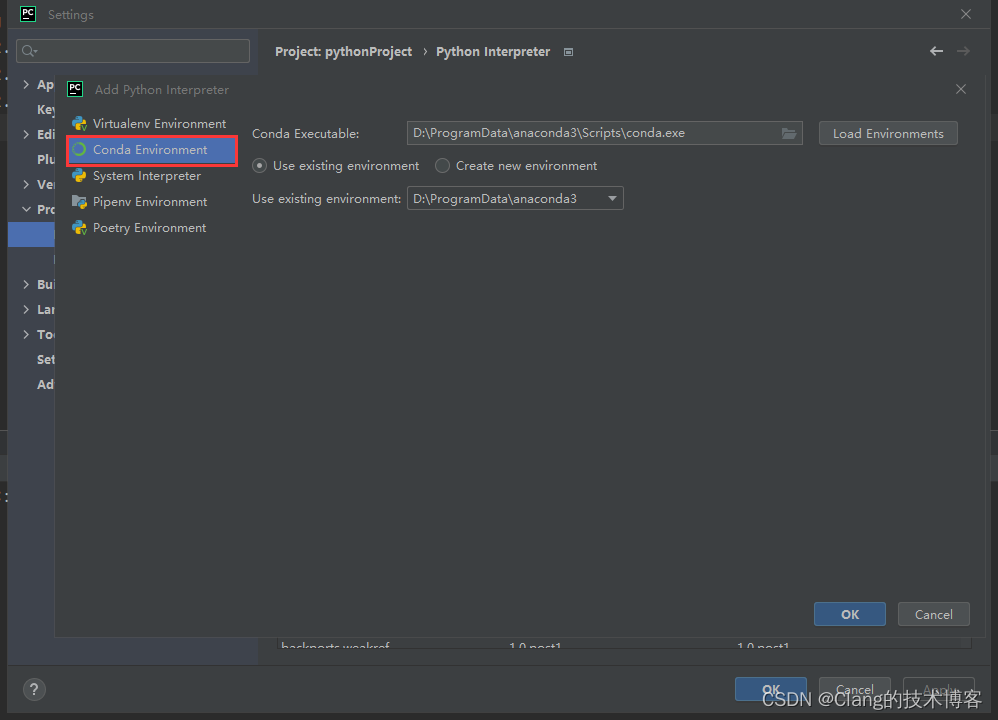Open the help question mark button in Settings
Image resolution: width=998 pixels, height=720 pixels.
34,689
